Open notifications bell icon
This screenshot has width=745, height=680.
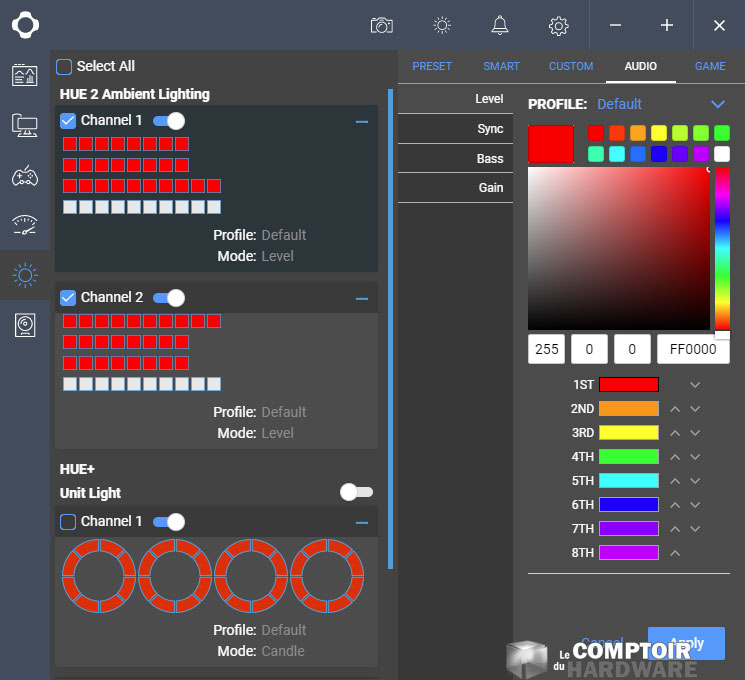tap(500, 25)
